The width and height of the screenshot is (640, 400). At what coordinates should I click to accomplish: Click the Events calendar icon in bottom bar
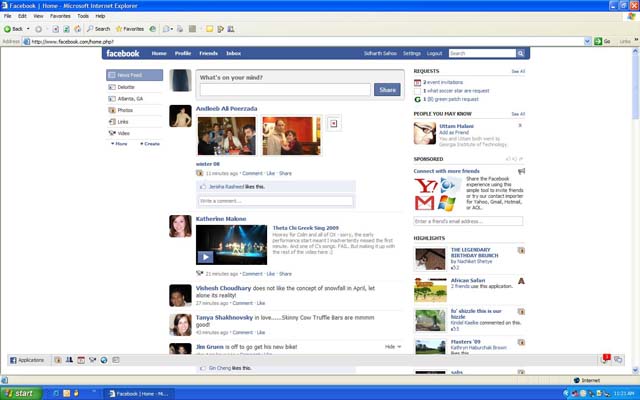coord(81,360)
